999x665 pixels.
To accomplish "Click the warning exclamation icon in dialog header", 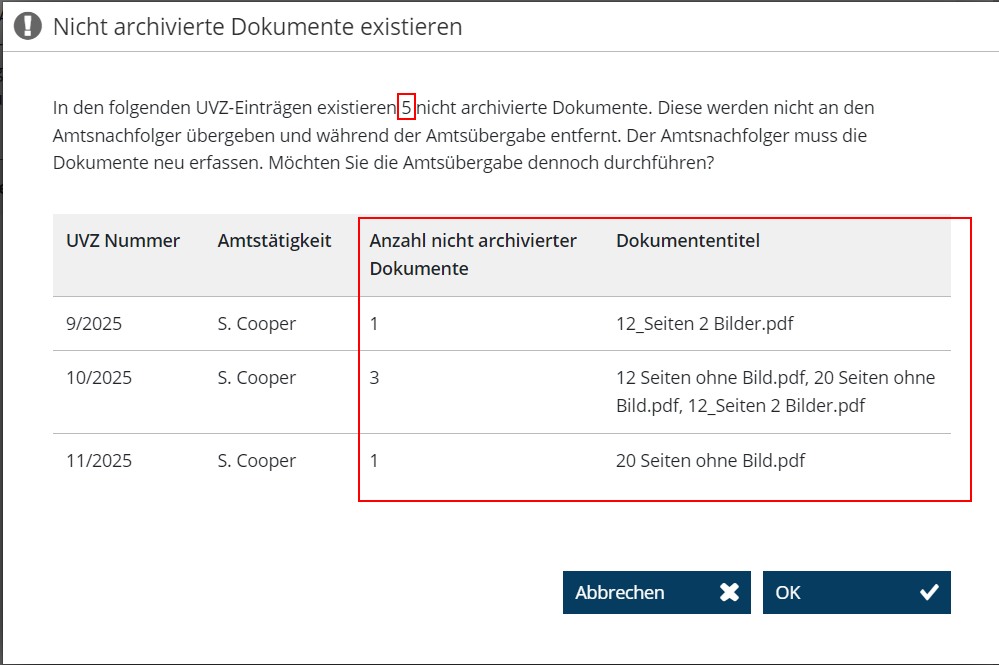I will 28,26.
